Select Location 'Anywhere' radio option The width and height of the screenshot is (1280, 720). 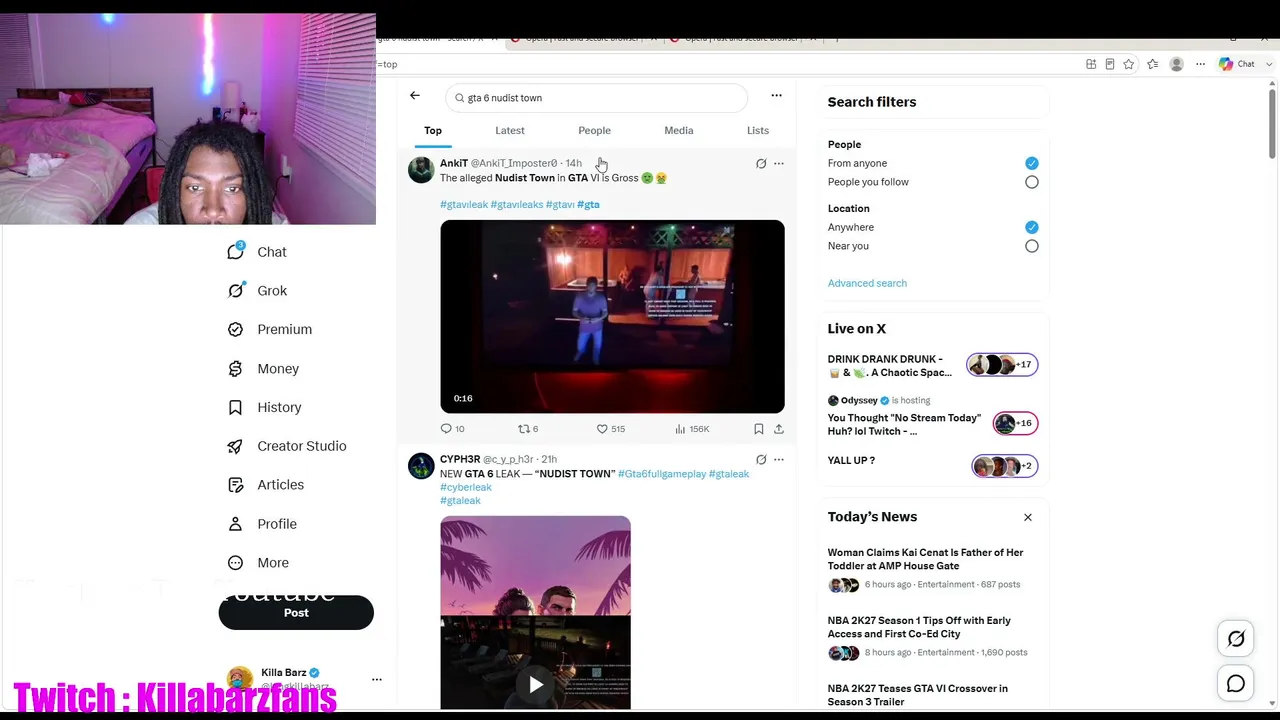tap(1032, 227)
